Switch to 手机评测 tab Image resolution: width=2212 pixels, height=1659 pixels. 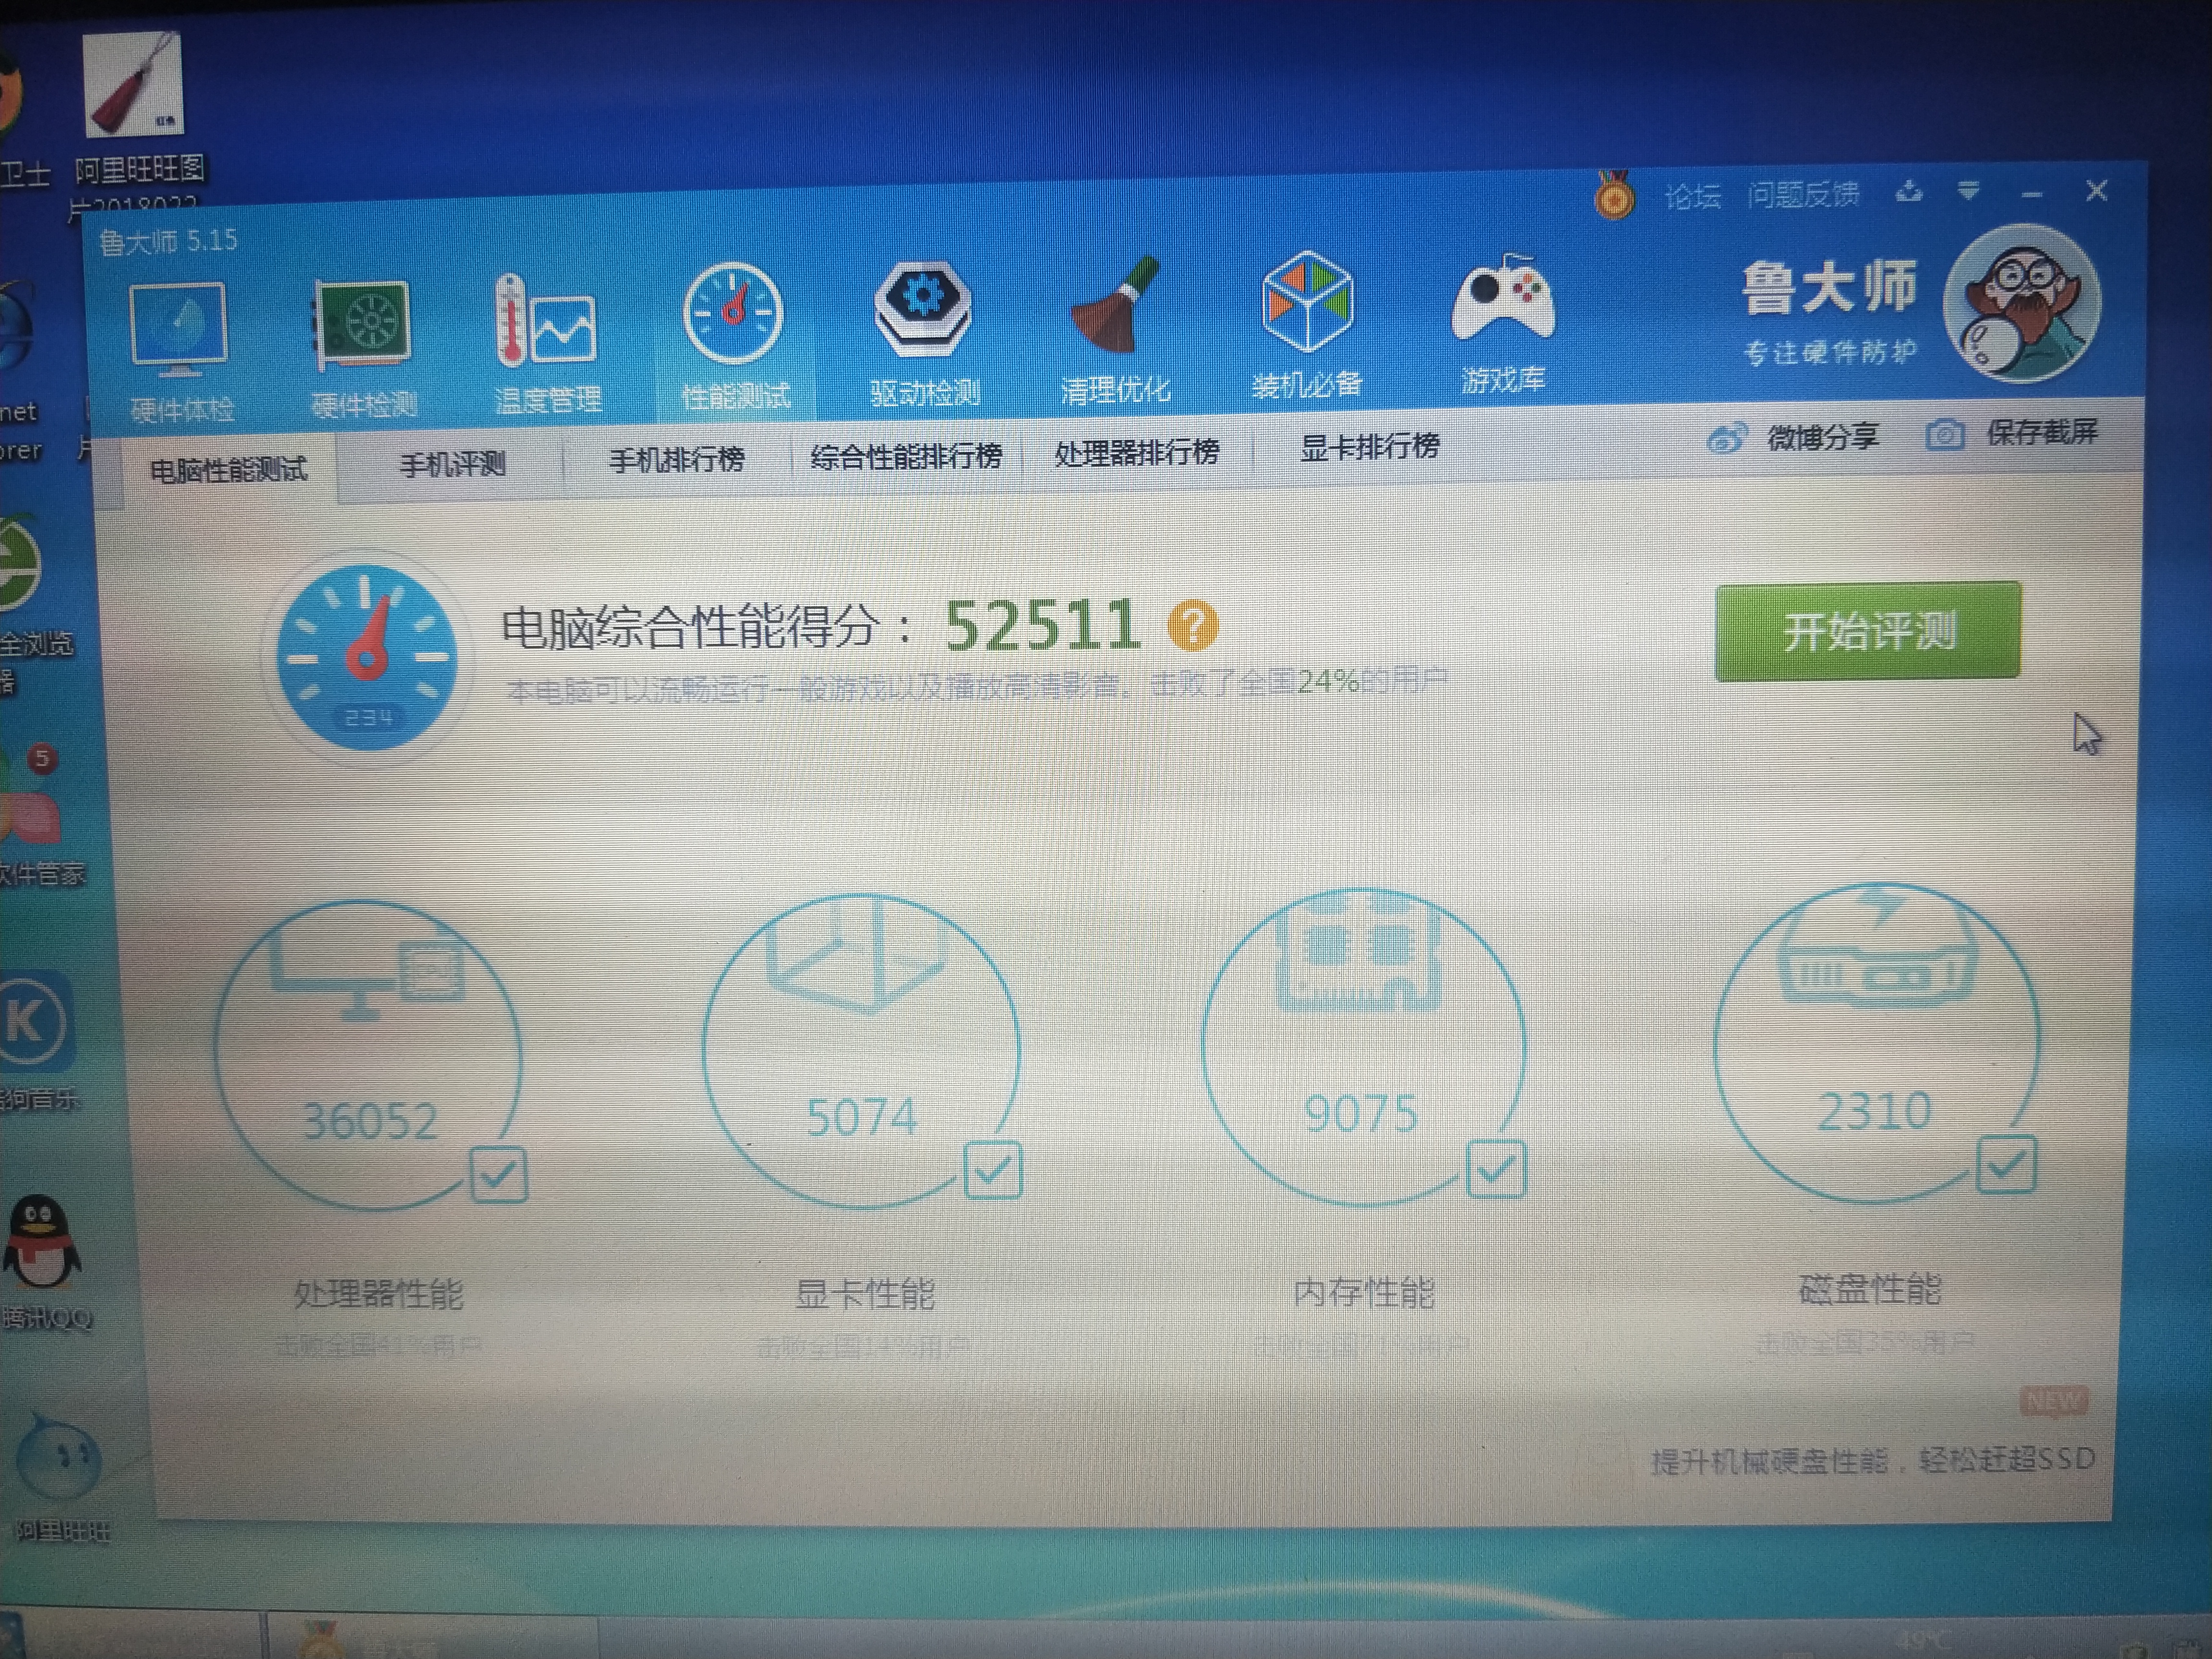tap(452, 464)
